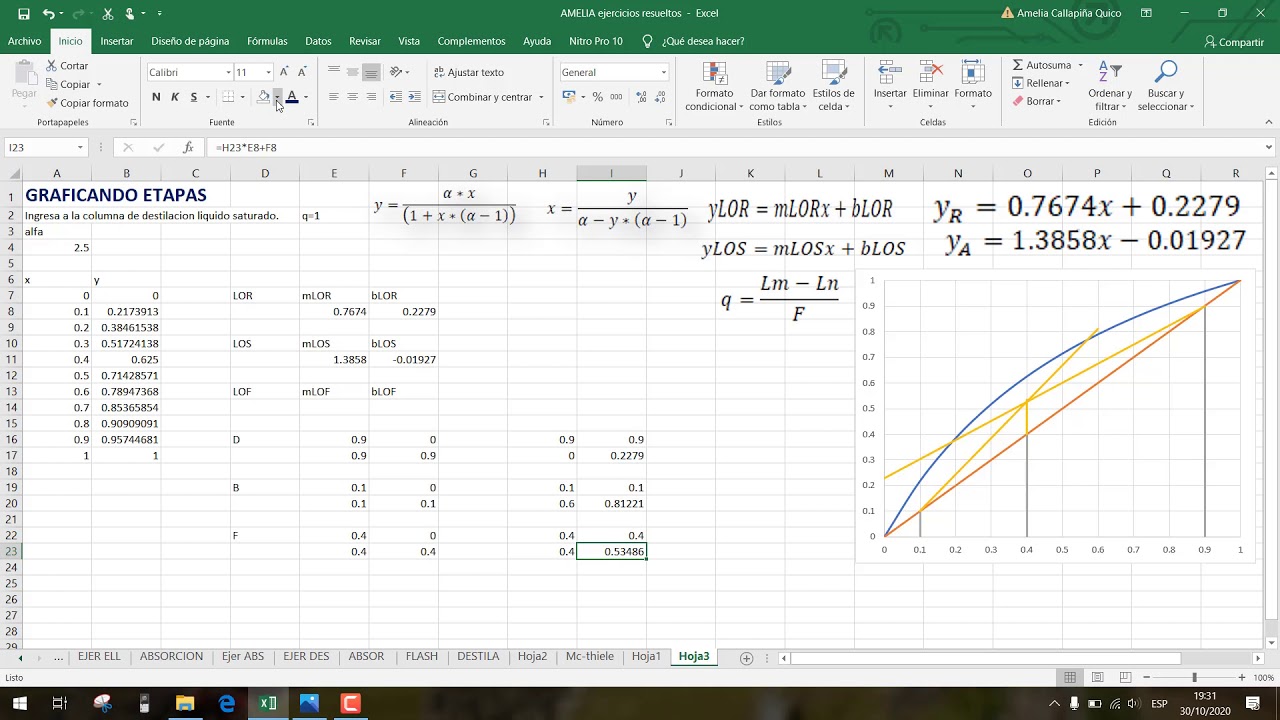Align text right
Screen dimensions: 1280x720
pyautogui.click(x=371, y=97)
